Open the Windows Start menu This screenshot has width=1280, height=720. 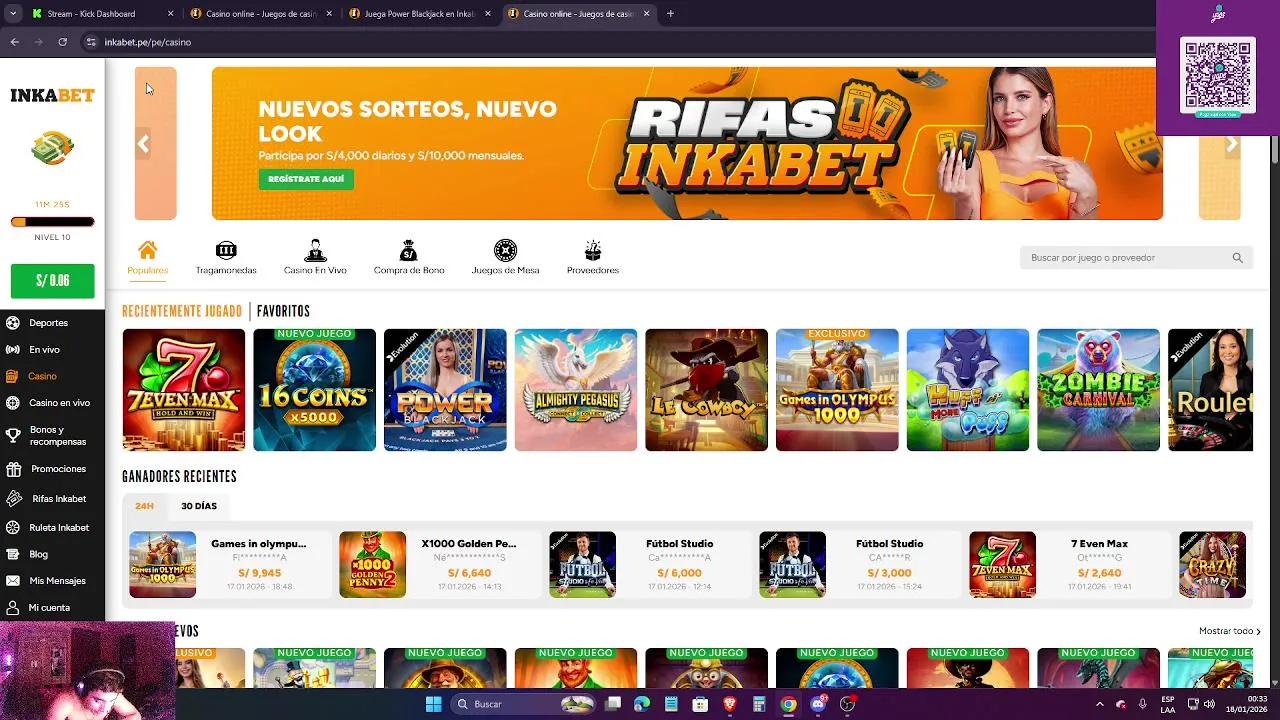click(x=433, y=704)
